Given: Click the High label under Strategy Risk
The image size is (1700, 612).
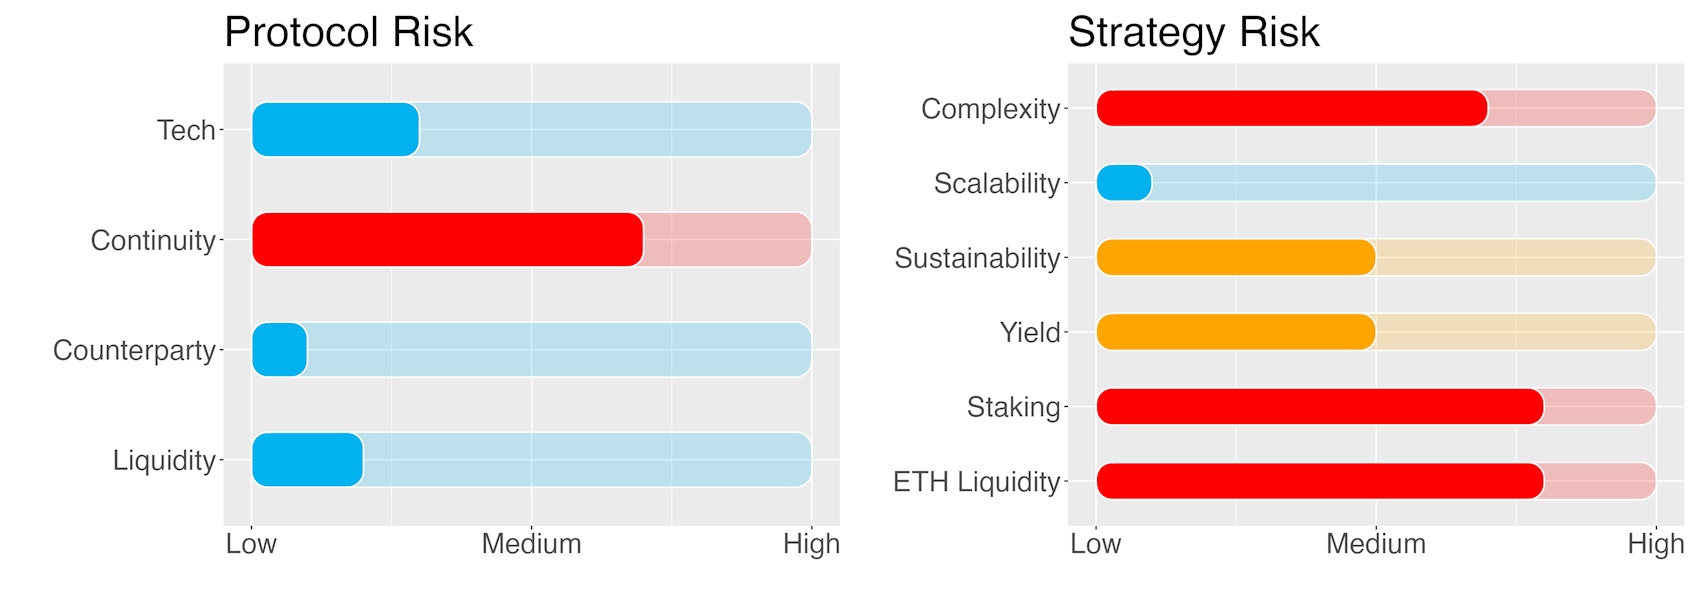Looking at the screenshot, I should [x=1655, y=544].
